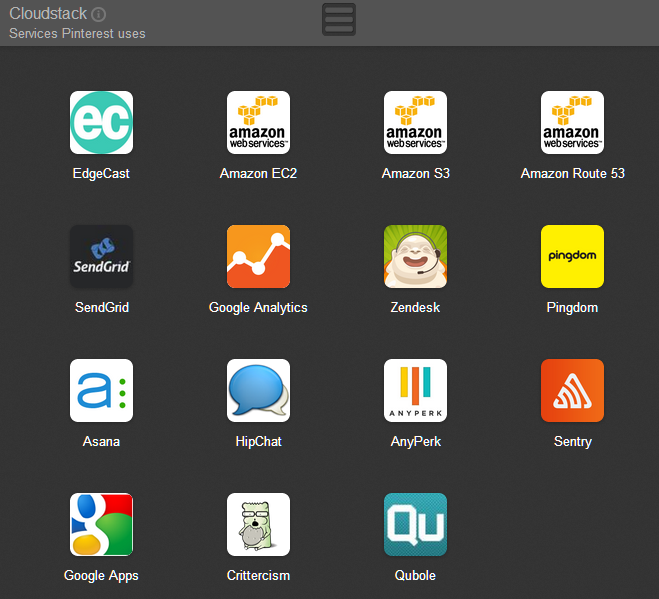
Task: Click the EdgeCast label text
Action: click(101, 174)
